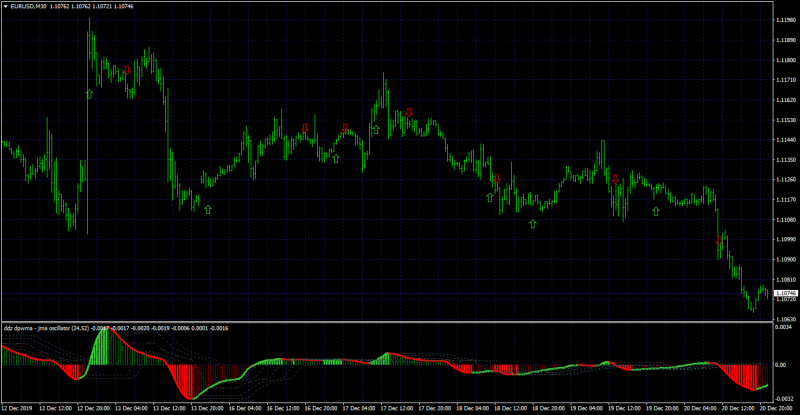This screenshot has height=415, width=800.
Task: Click the 17 Dec 12:00 time axis label
Action: click(x=397, y=408)
